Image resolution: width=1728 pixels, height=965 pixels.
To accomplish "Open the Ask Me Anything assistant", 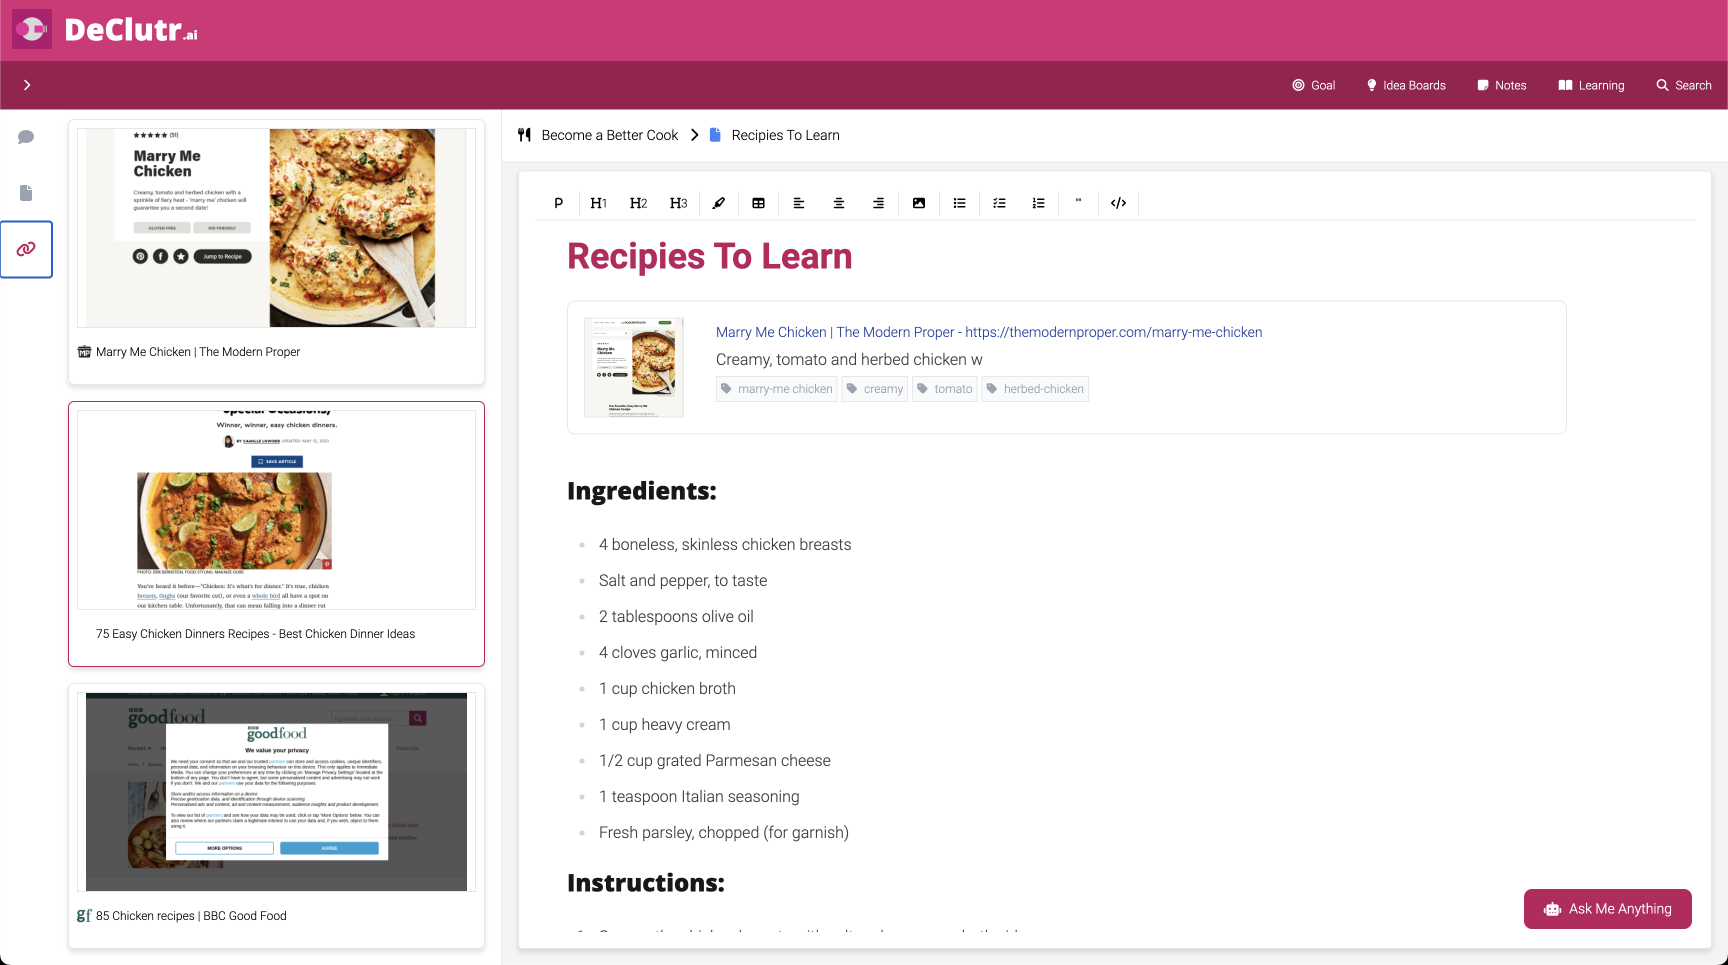I will [1608, 909].
